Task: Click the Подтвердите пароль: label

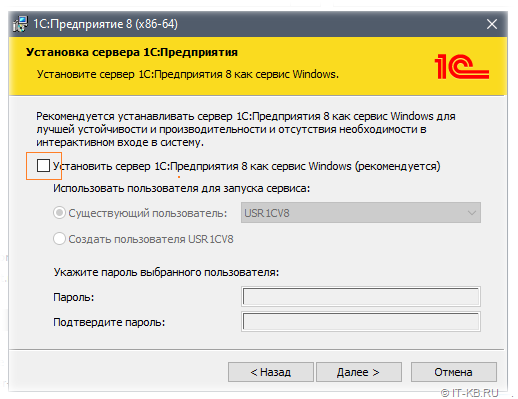Action: click(109, 322)
